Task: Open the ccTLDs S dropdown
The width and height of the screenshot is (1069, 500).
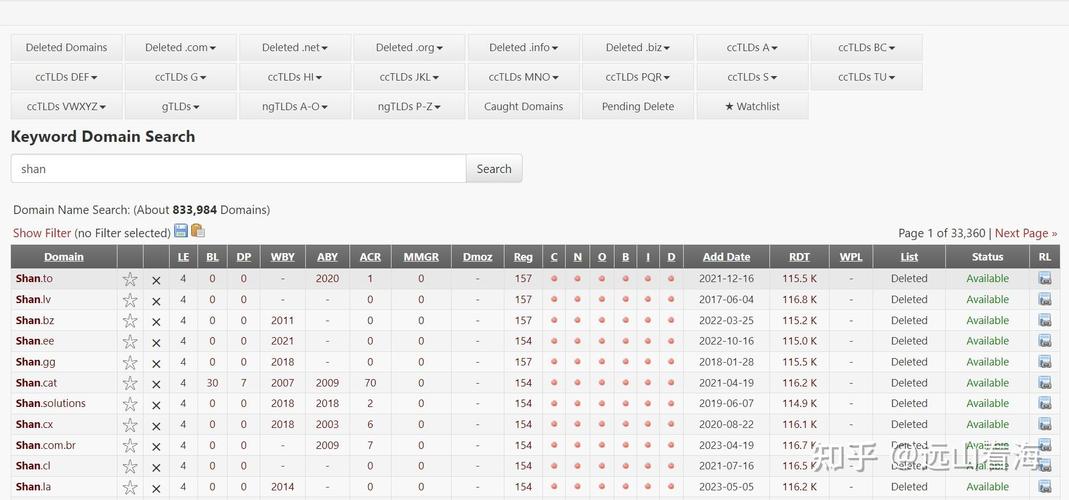Action: click(x=752, y=77)
